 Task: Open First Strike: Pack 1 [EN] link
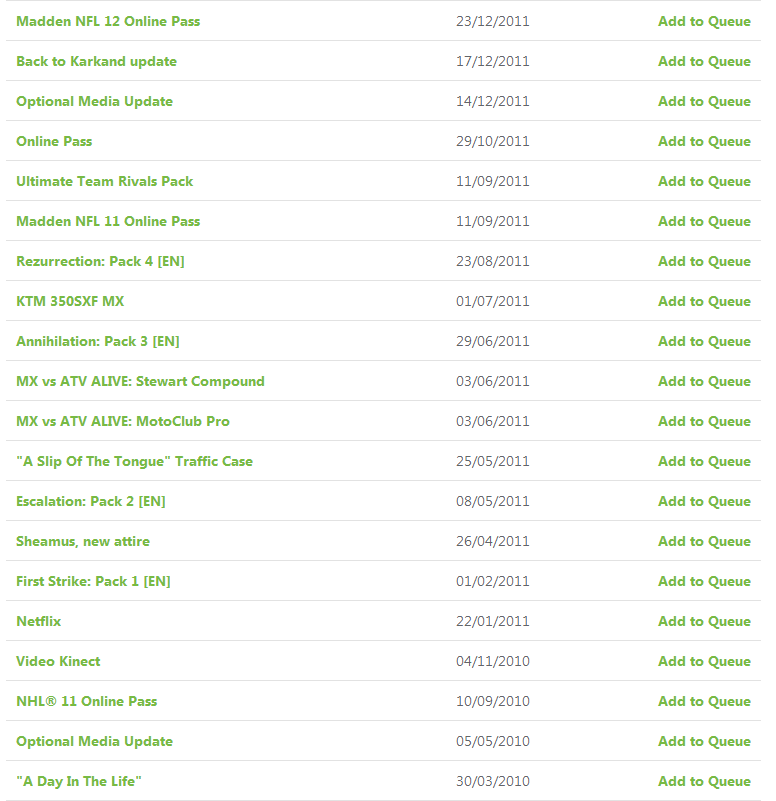coord(93,581)
